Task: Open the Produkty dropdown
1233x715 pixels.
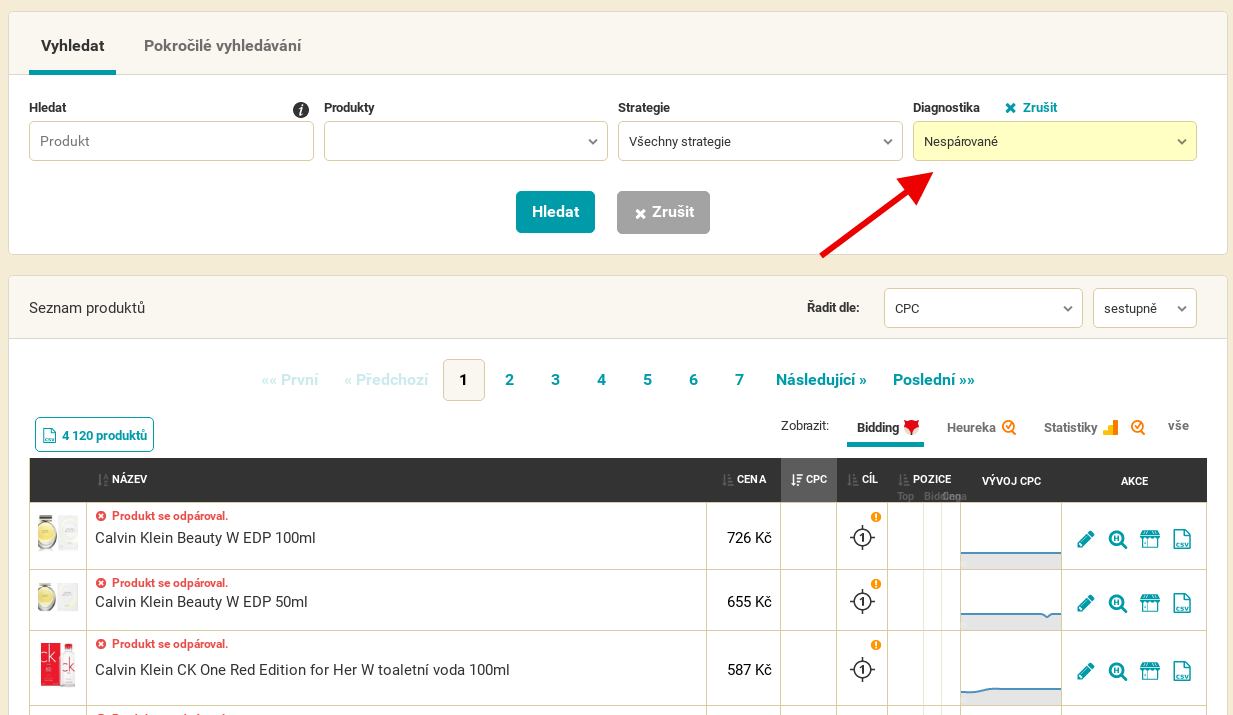Action: click(466, 141)
